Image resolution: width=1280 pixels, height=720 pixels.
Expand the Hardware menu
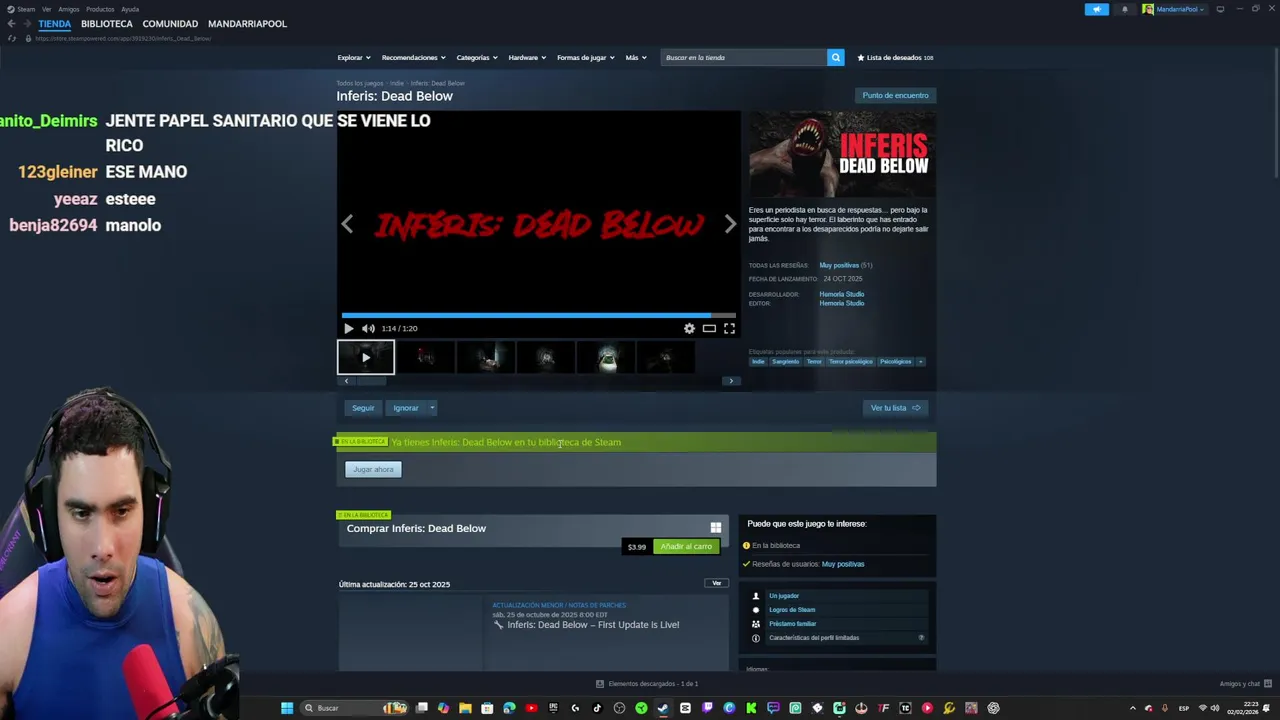click(x=527, y=57)
